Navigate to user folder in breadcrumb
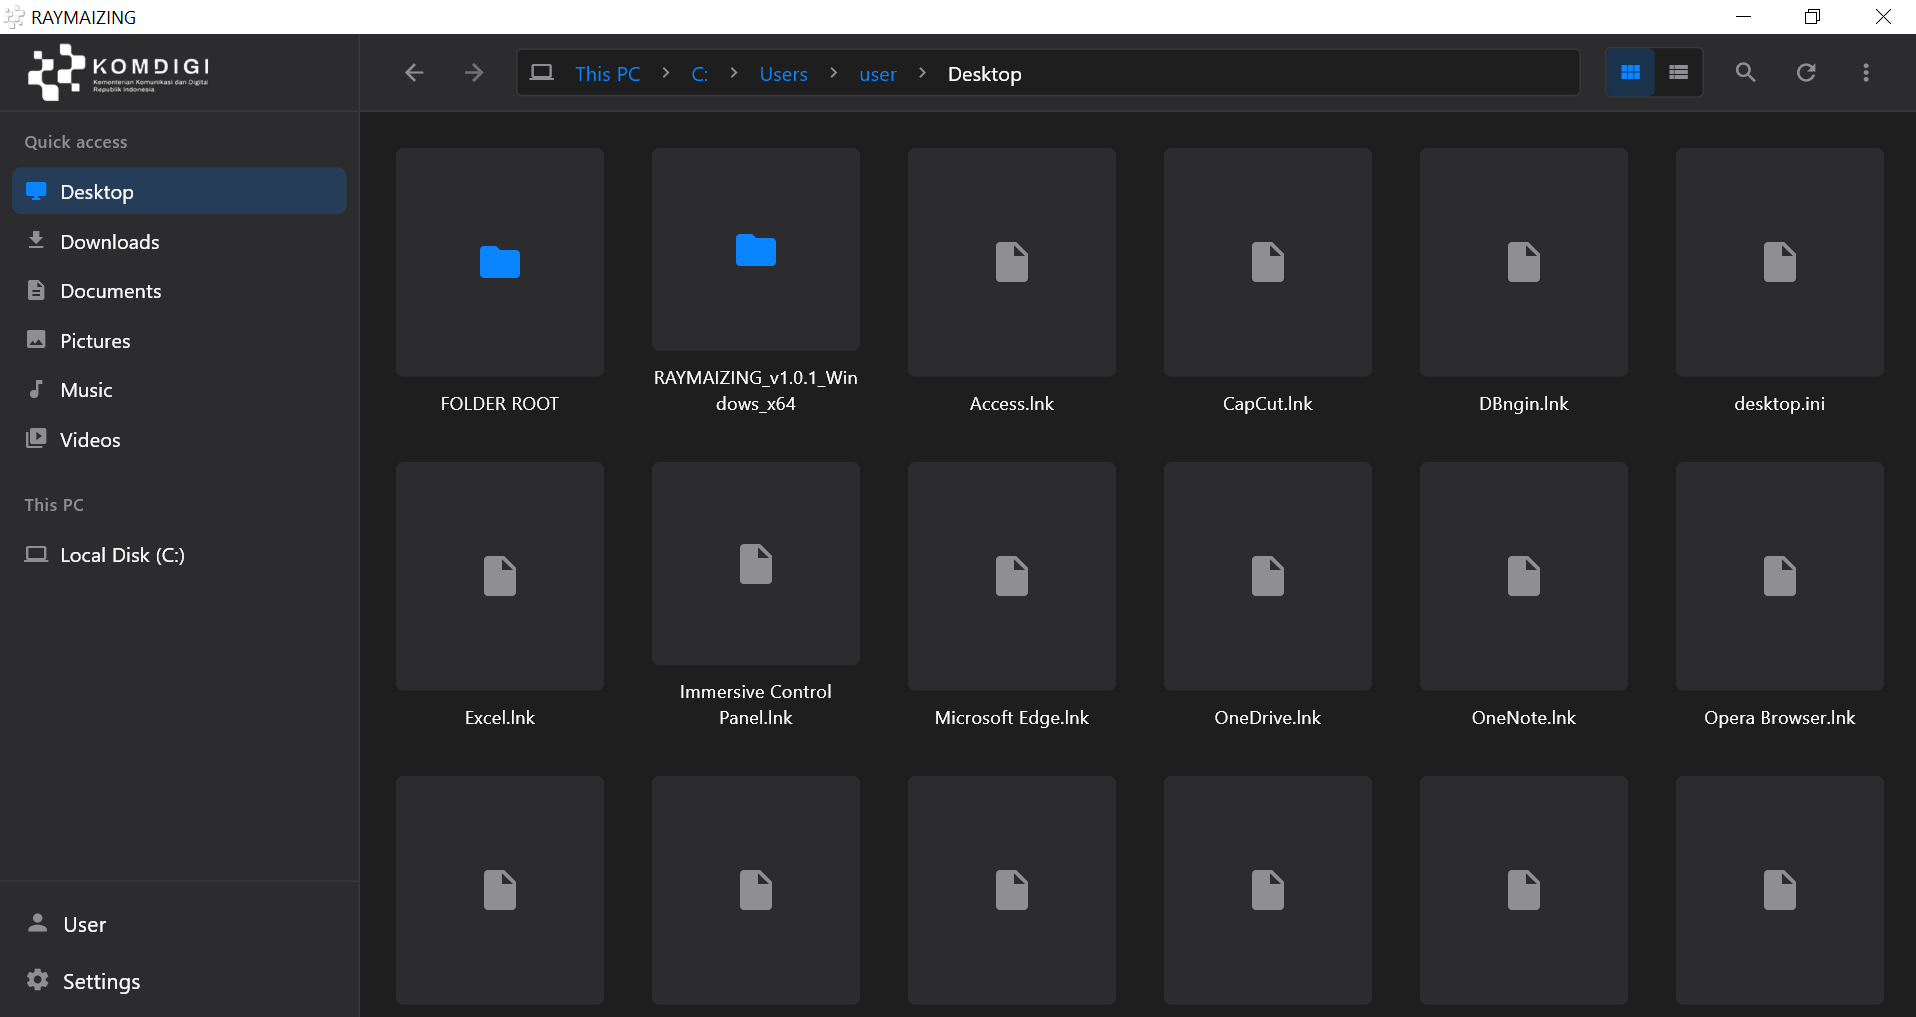Screen dimensions: 1916x1017 tap(878, 74)
